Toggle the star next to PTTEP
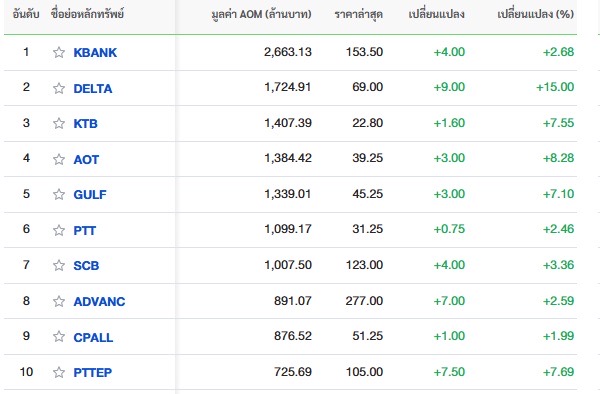 [59, 372]
